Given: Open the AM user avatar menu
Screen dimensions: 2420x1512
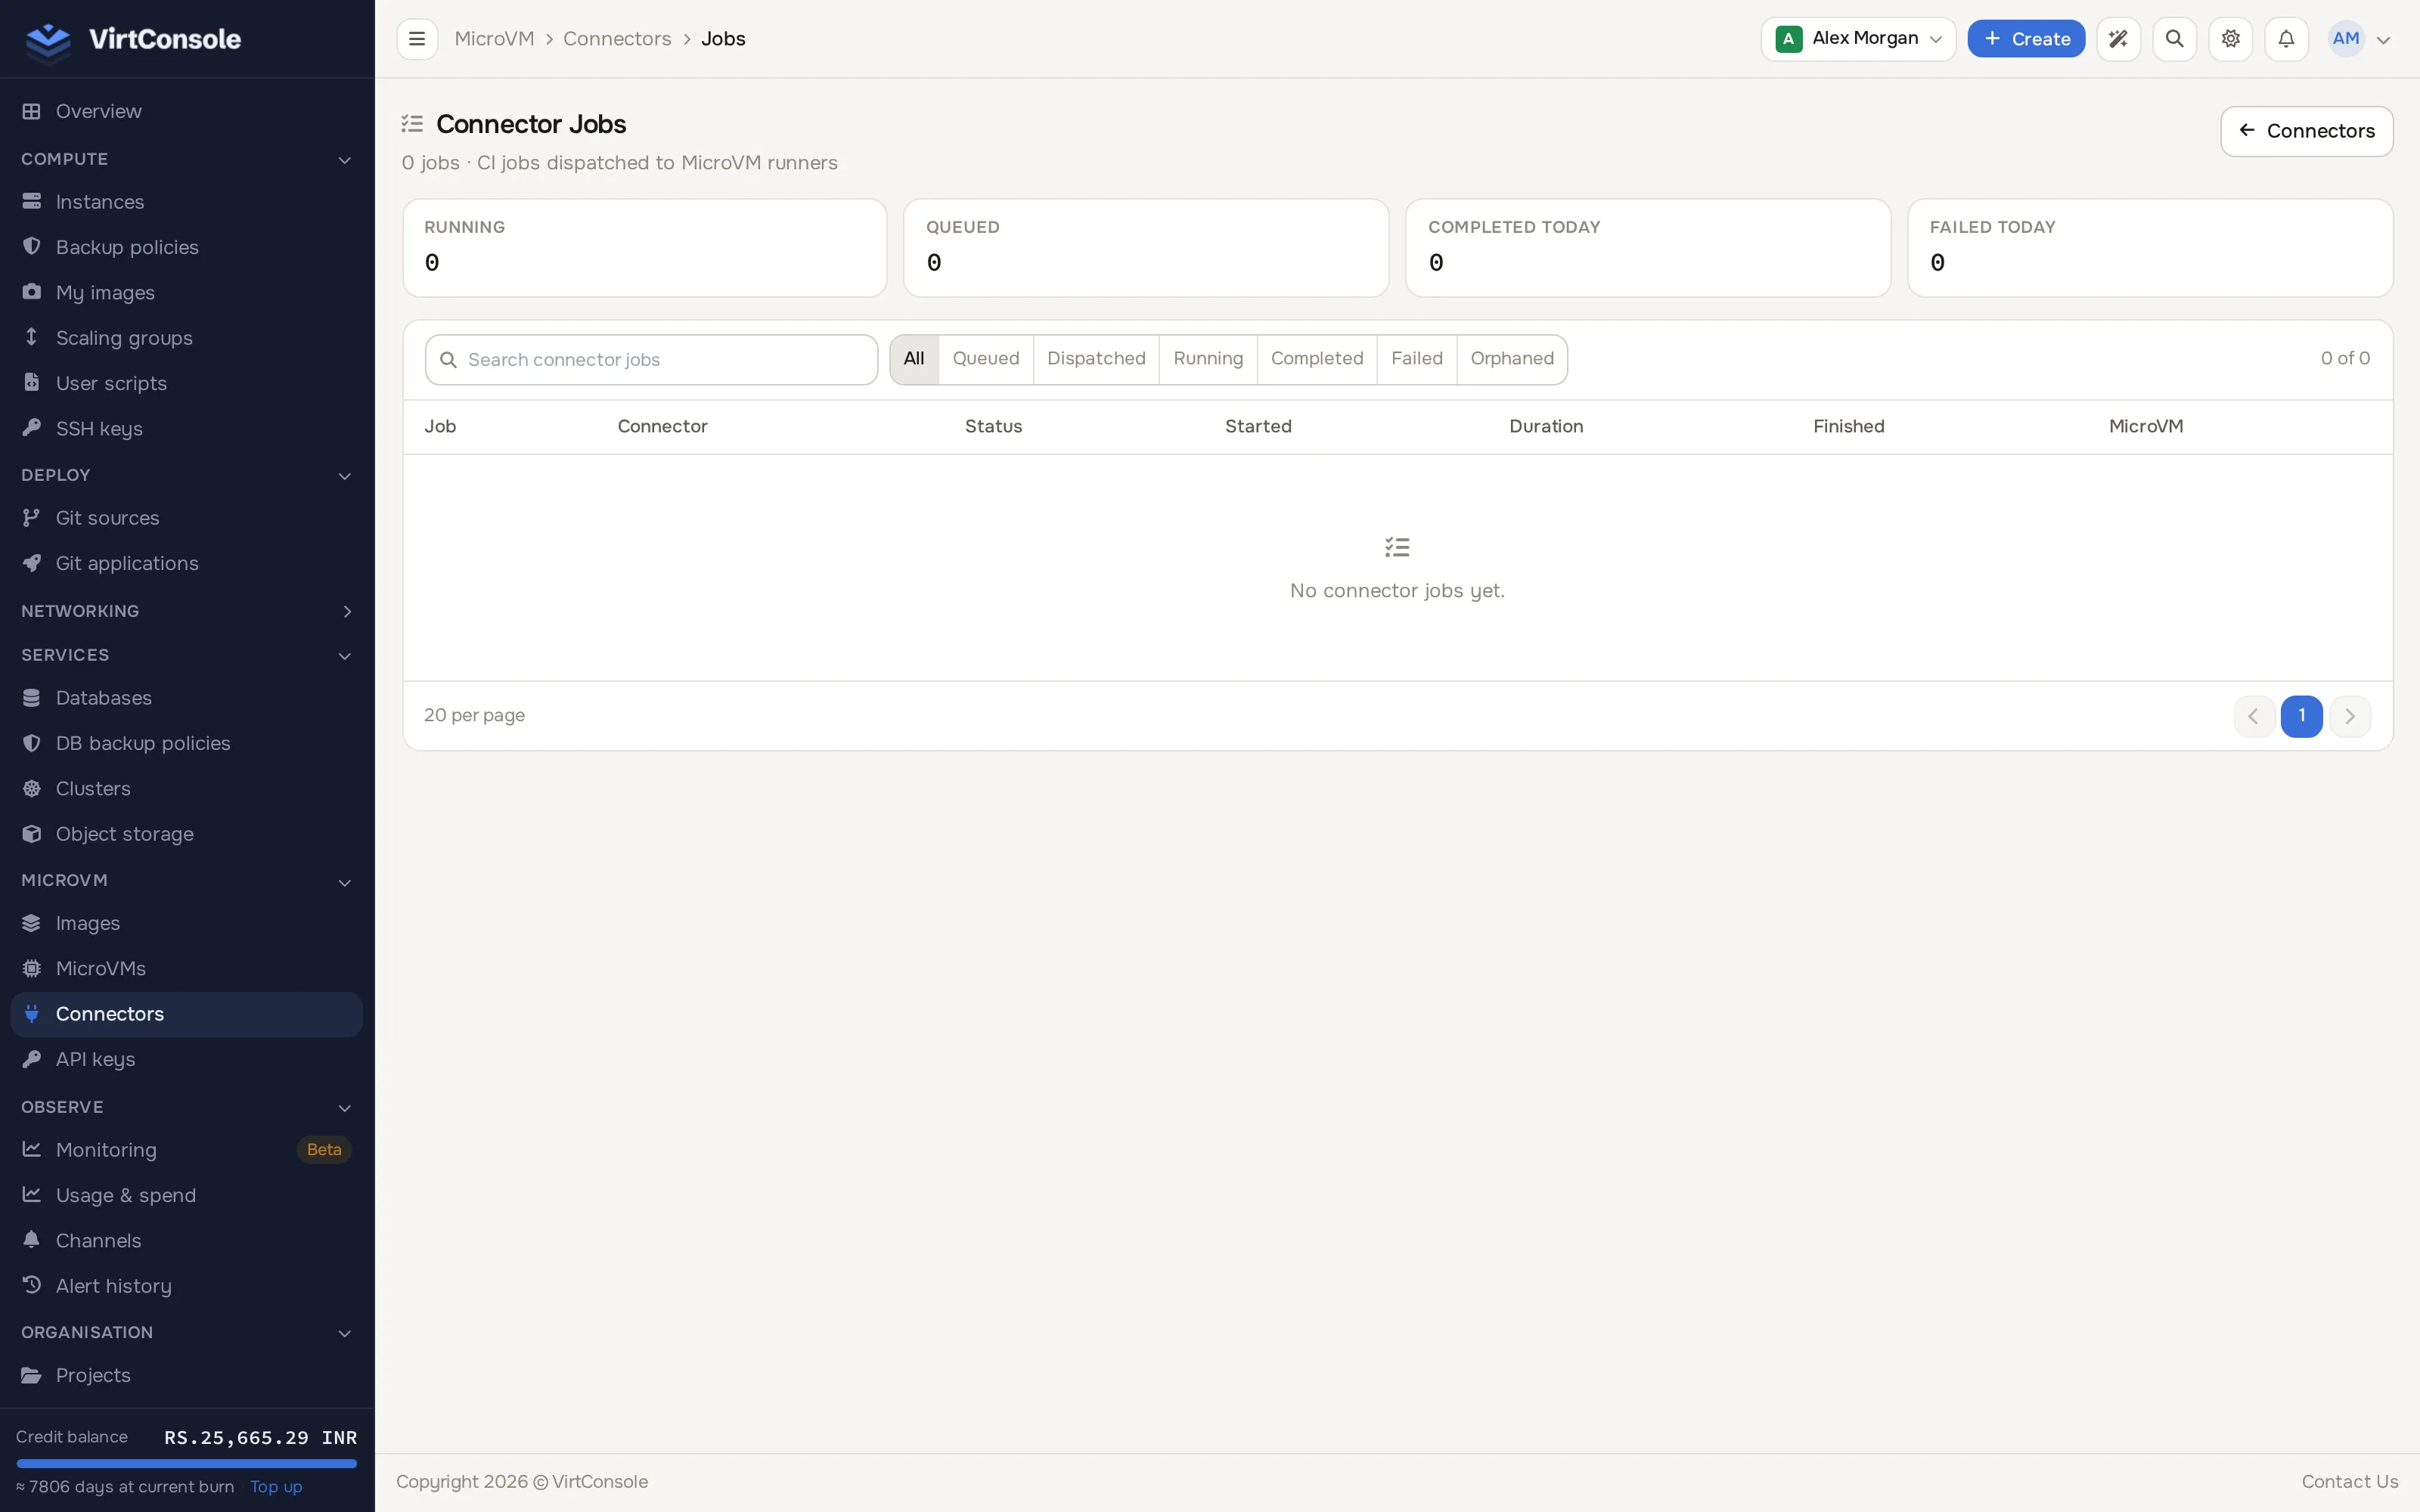Looking at the screenshot, I should pos(2360,39).
